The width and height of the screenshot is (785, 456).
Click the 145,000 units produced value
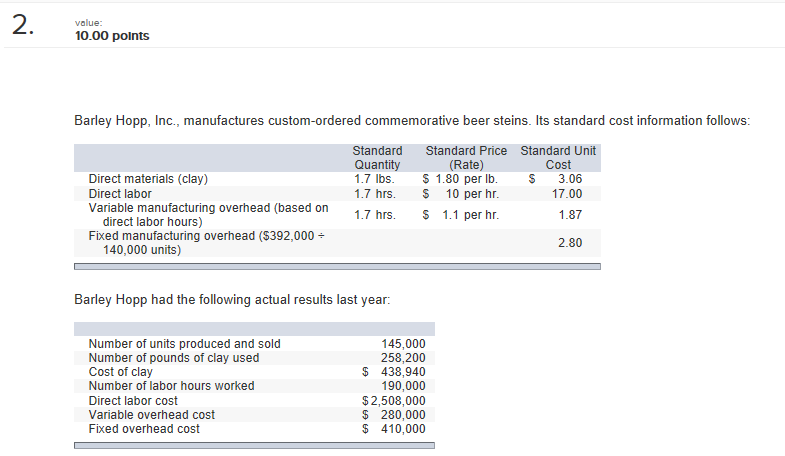(403, 344)
